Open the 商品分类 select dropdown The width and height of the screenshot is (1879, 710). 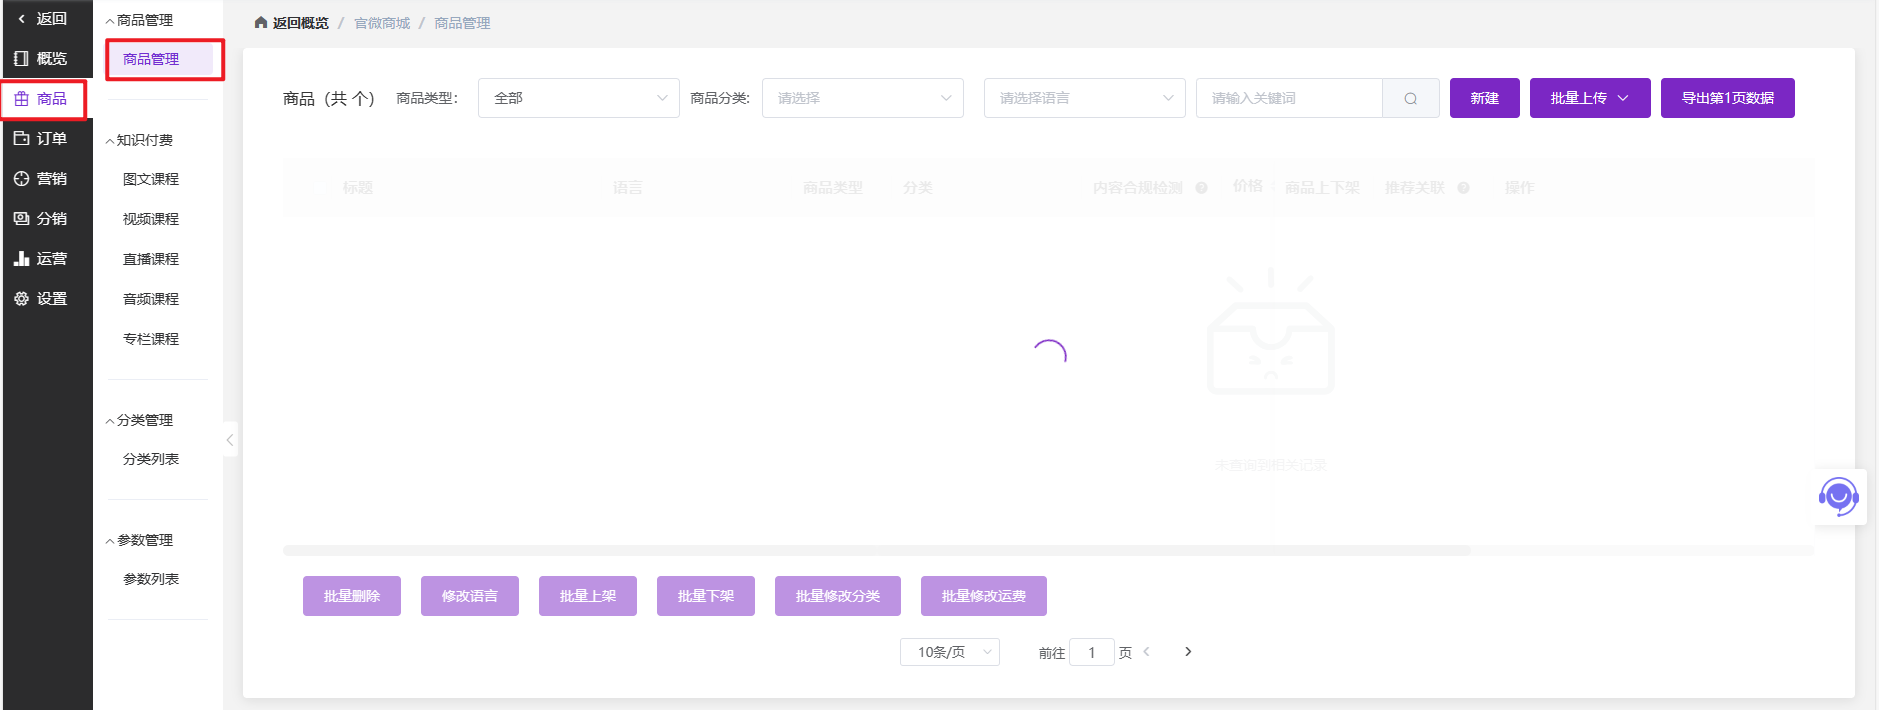pyautogui.click(x=863, y=98)
